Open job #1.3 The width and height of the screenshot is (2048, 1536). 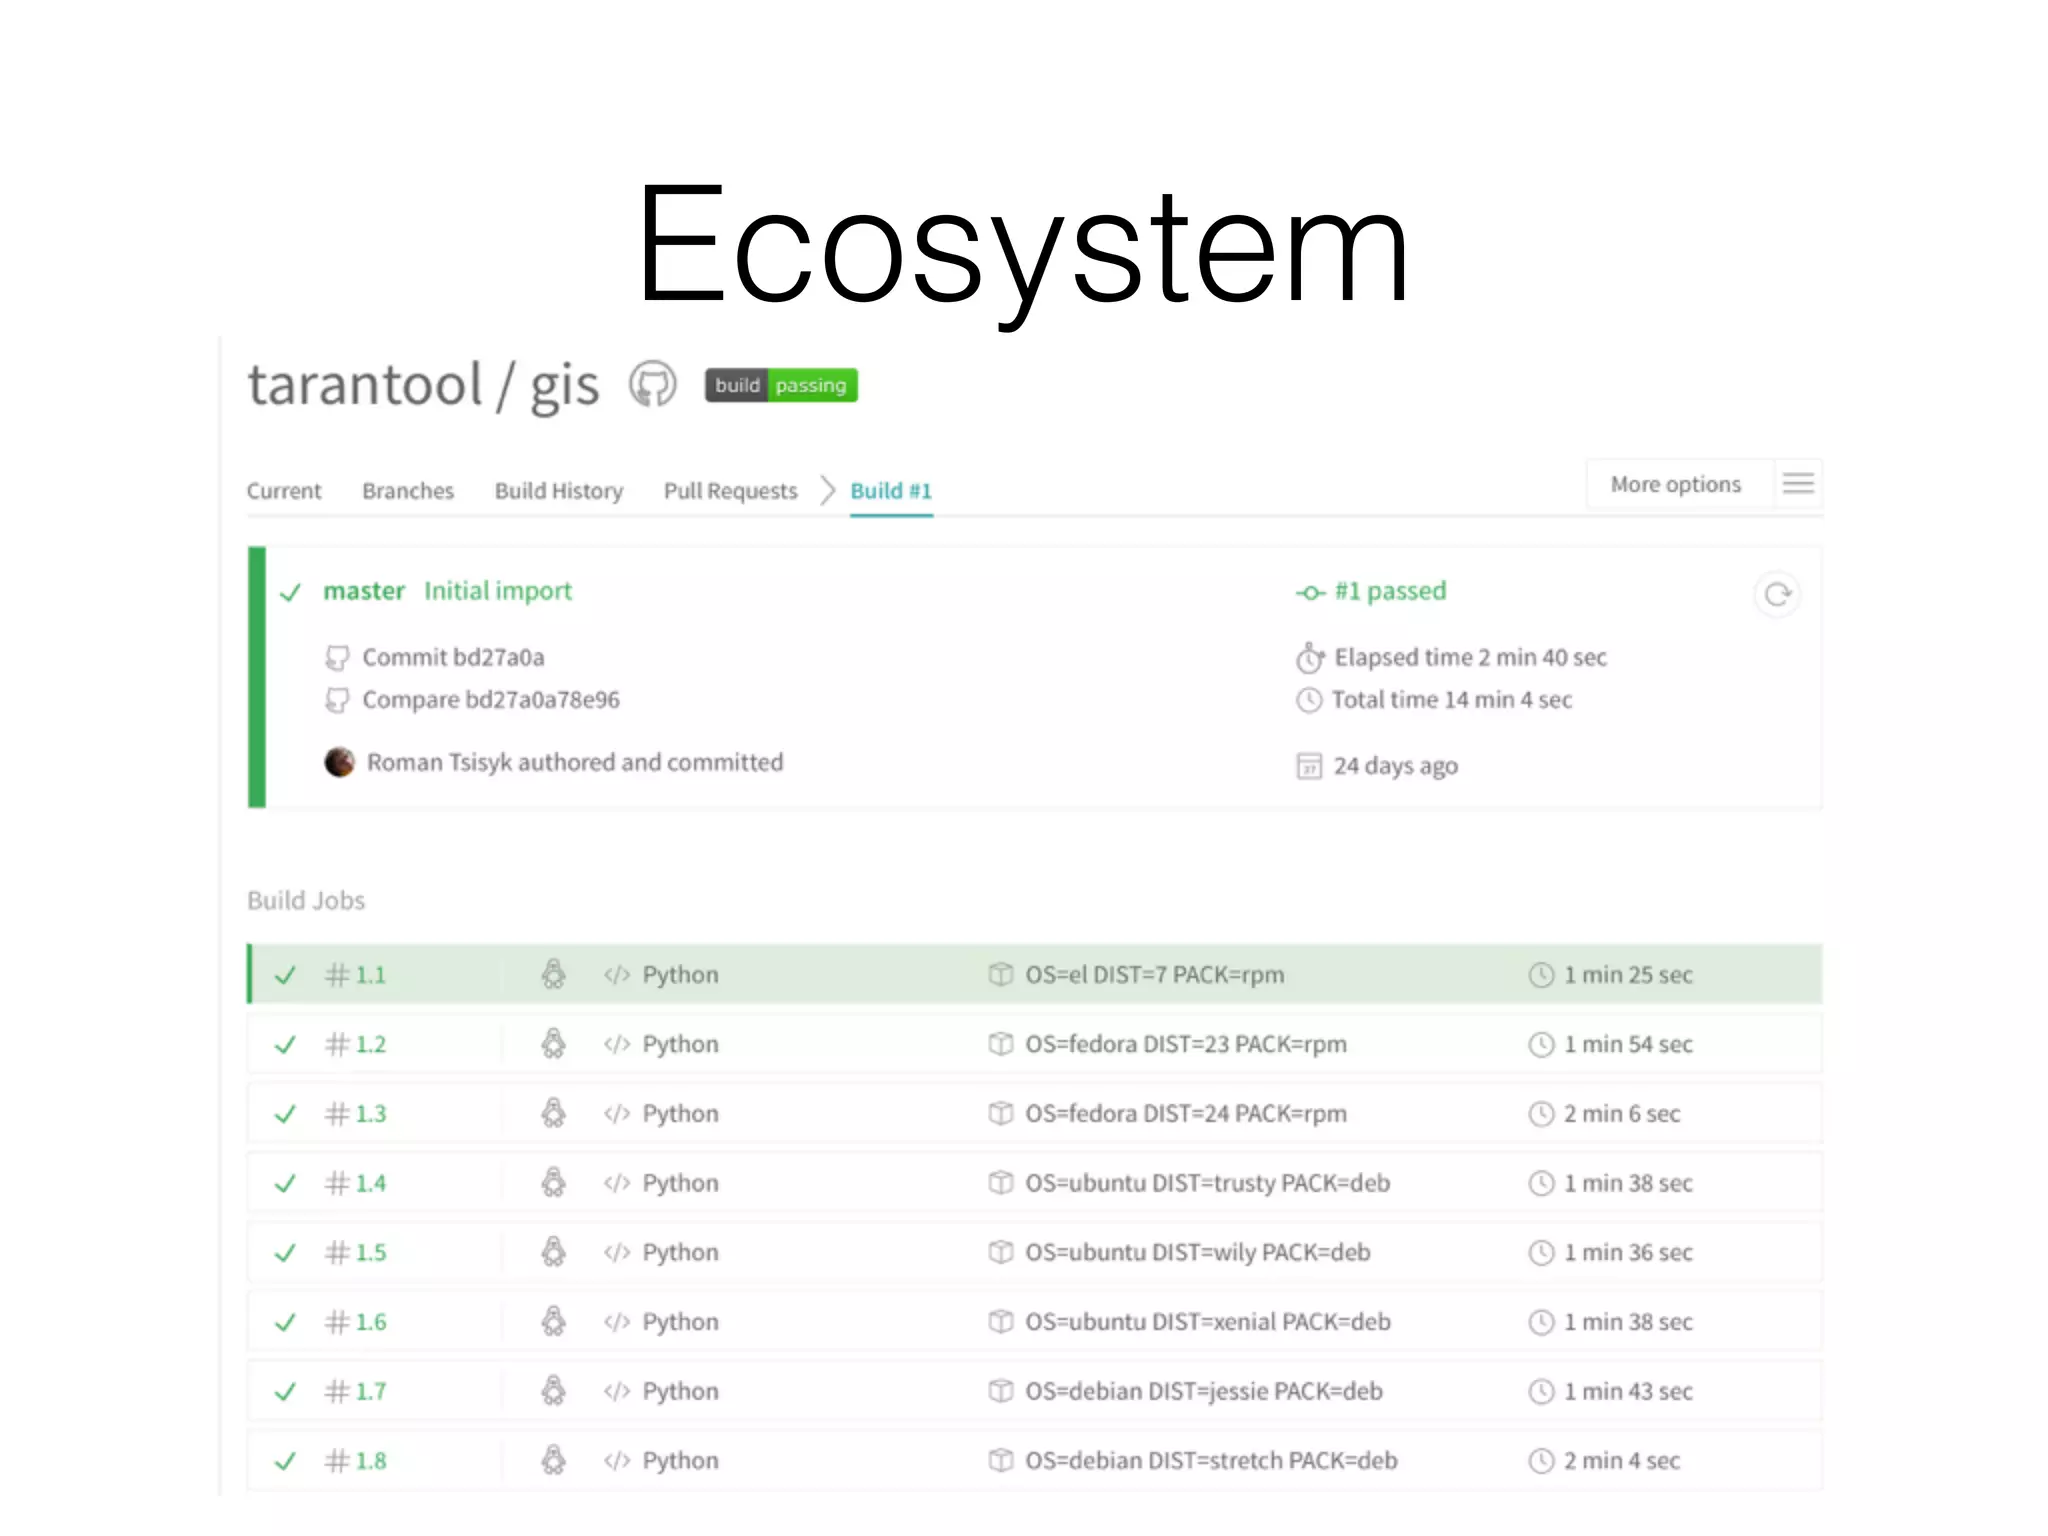point(1035,1113)
